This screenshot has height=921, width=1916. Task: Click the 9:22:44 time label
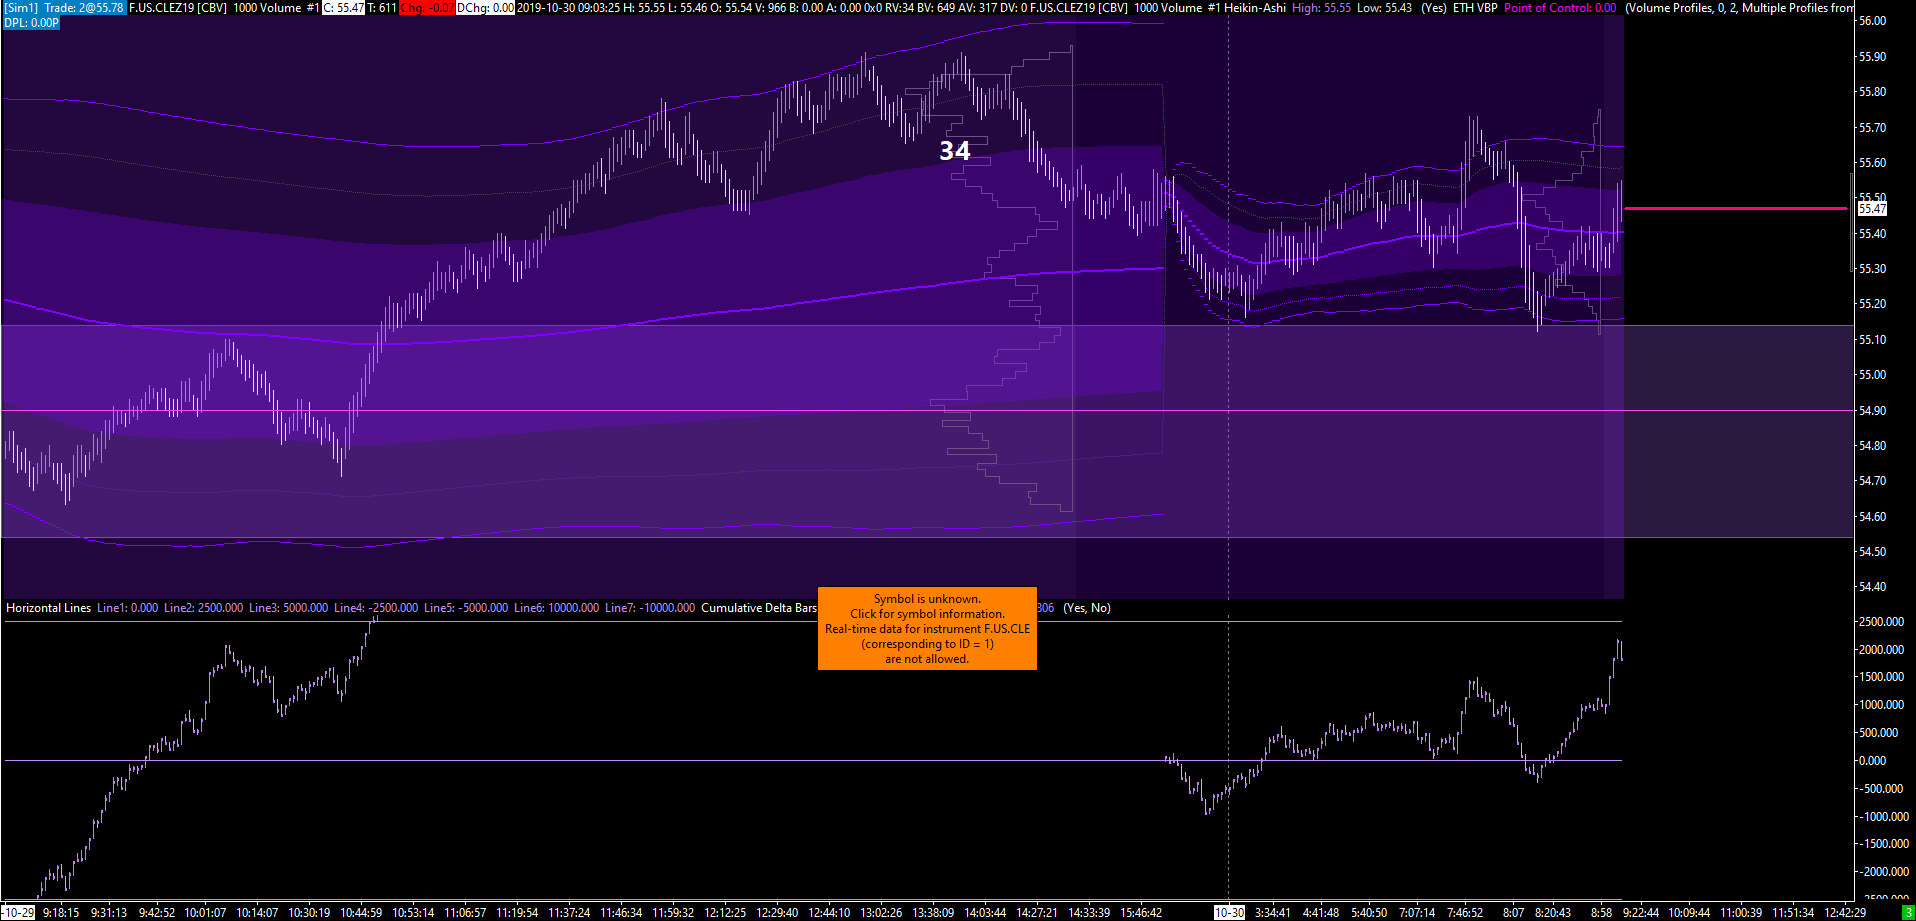click(1640, 913)
